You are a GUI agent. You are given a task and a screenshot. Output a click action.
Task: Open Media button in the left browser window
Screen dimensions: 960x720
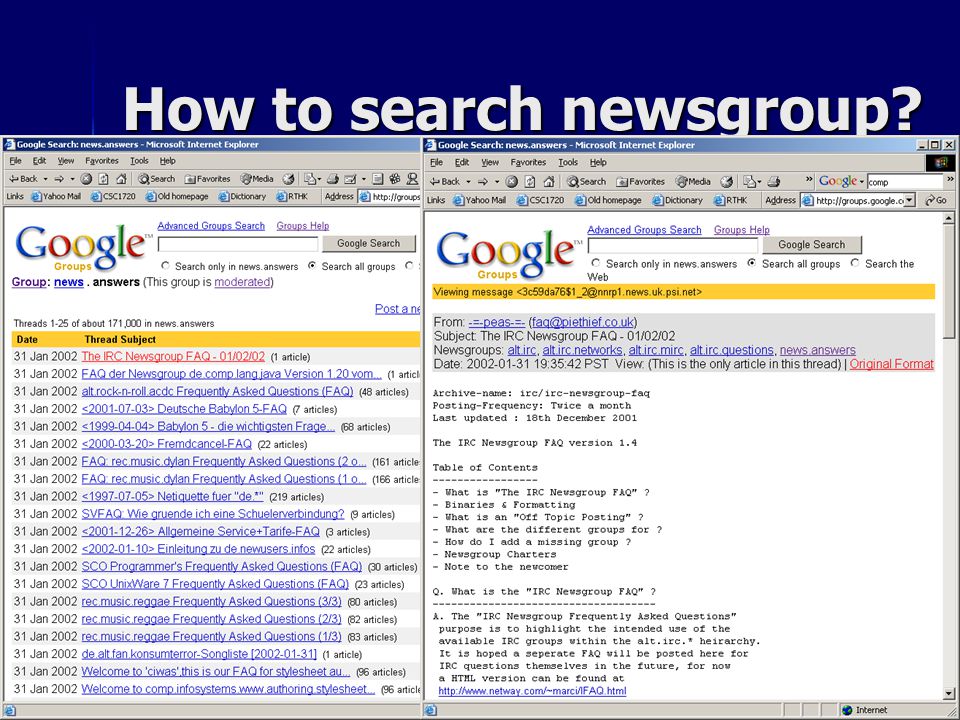257,179
